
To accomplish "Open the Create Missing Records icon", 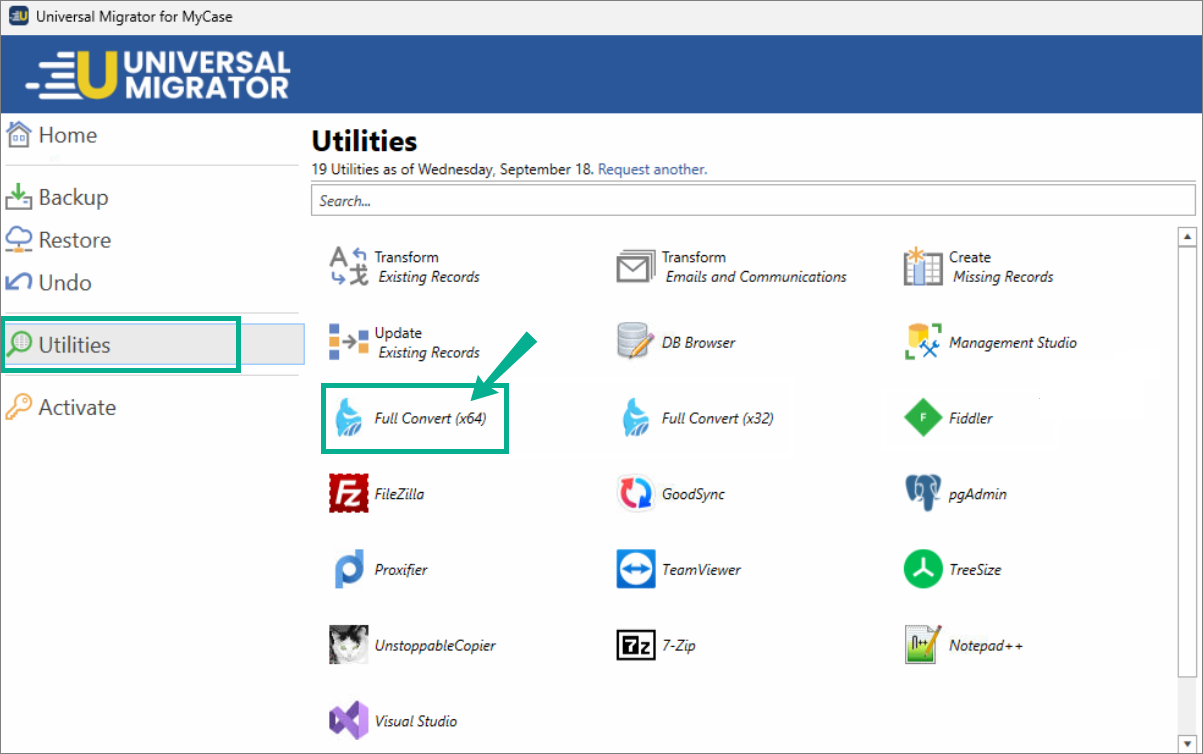I will pyautogui.click(x=923, y=267).
